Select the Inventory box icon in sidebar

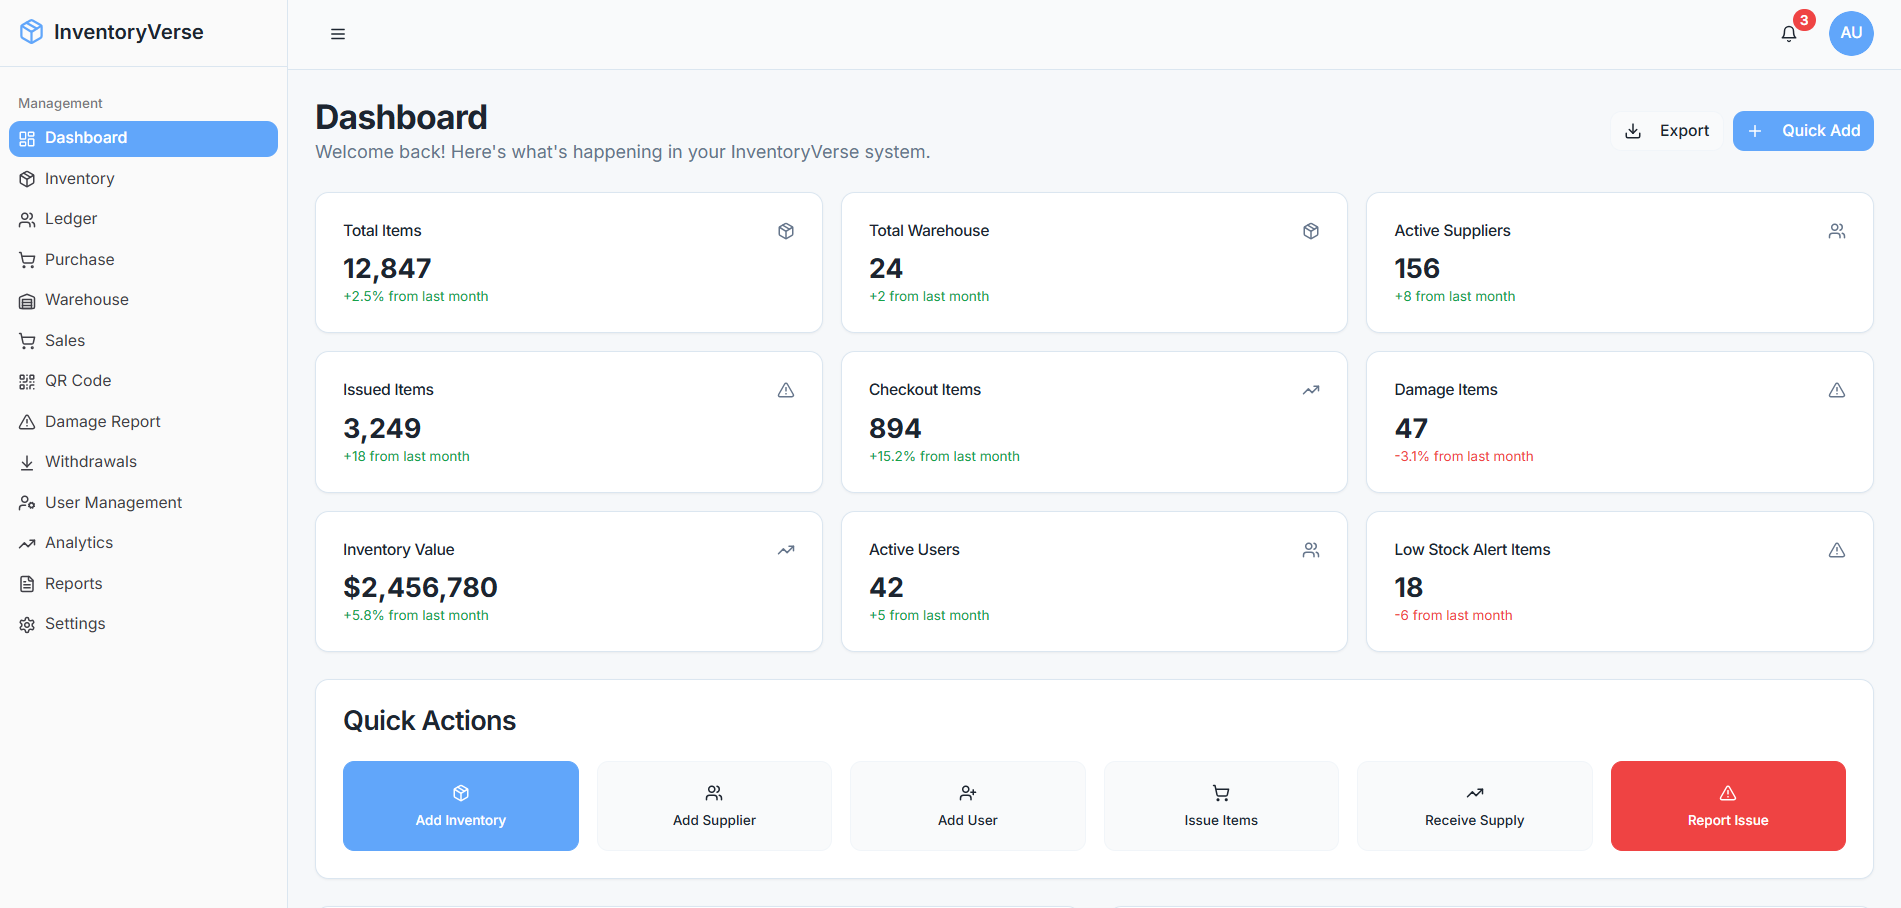pyautogui.click(x=27, y=178)
